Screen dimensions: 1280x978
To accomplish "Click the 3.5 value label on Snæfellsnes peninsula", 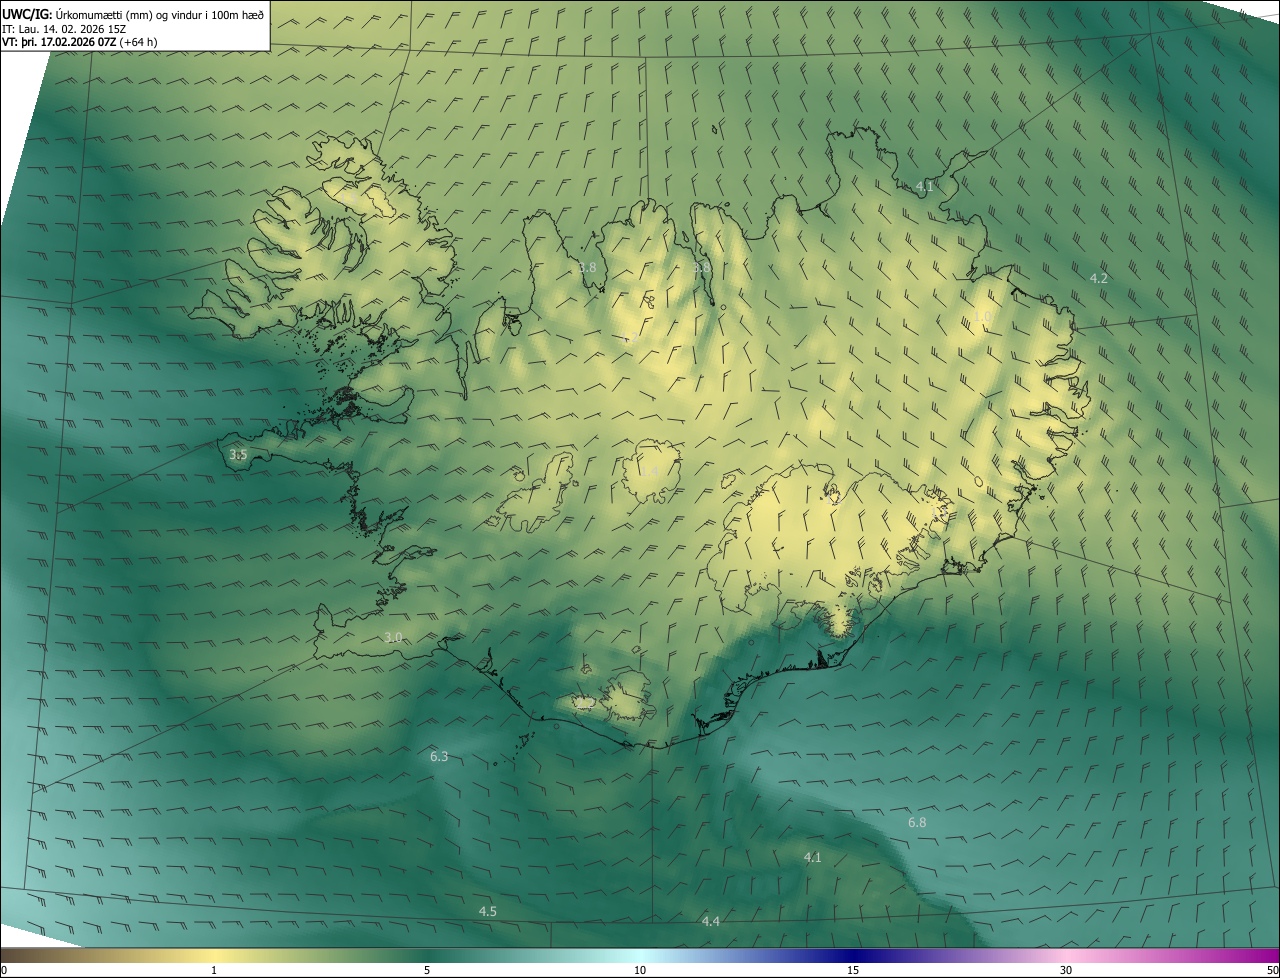I will point(238,455).
